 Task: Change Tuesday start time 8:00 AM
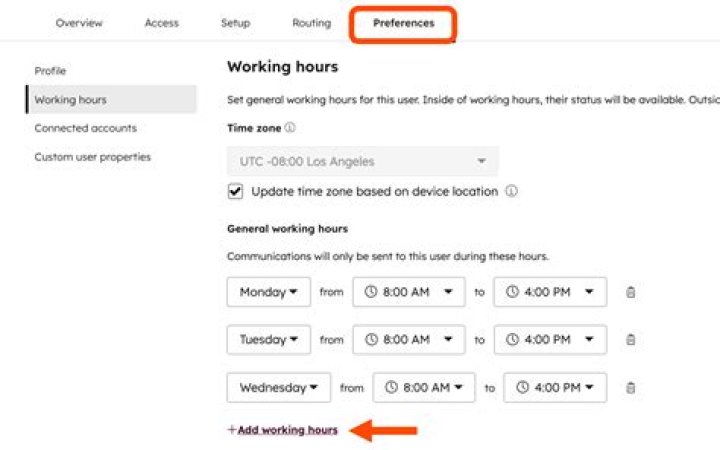point(409,339)
